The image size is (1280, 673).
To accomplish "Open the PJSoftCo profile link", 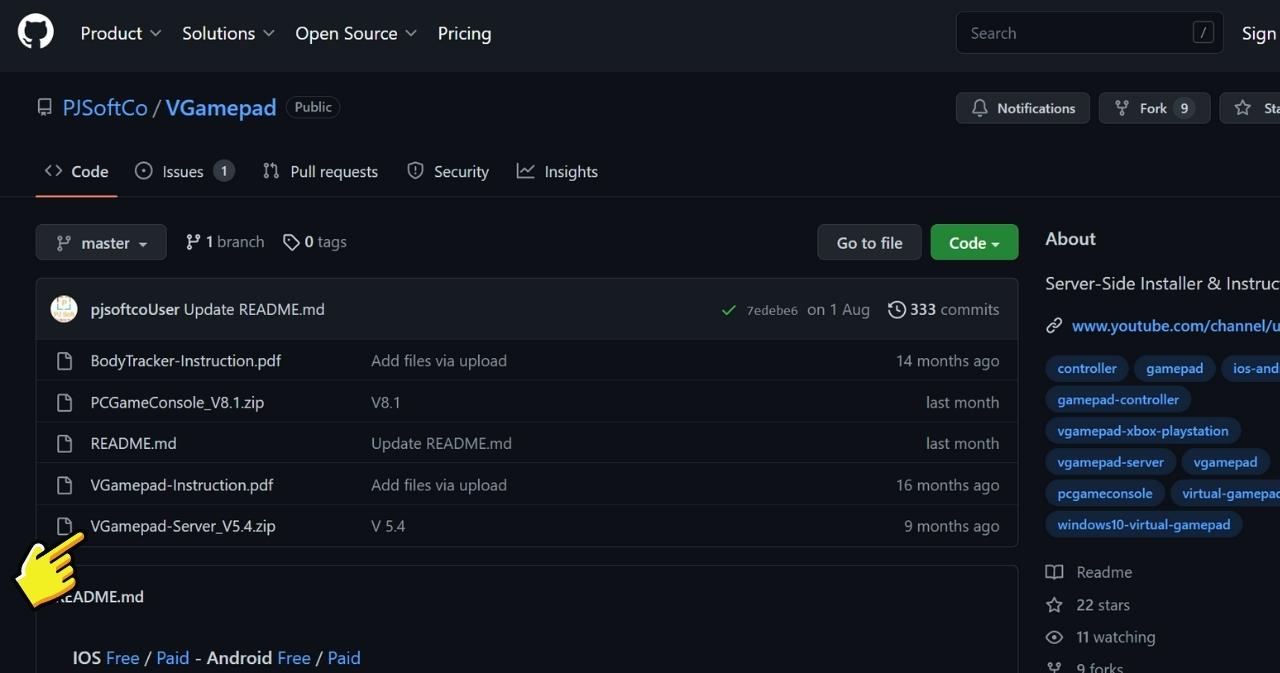I will point(105,107).
